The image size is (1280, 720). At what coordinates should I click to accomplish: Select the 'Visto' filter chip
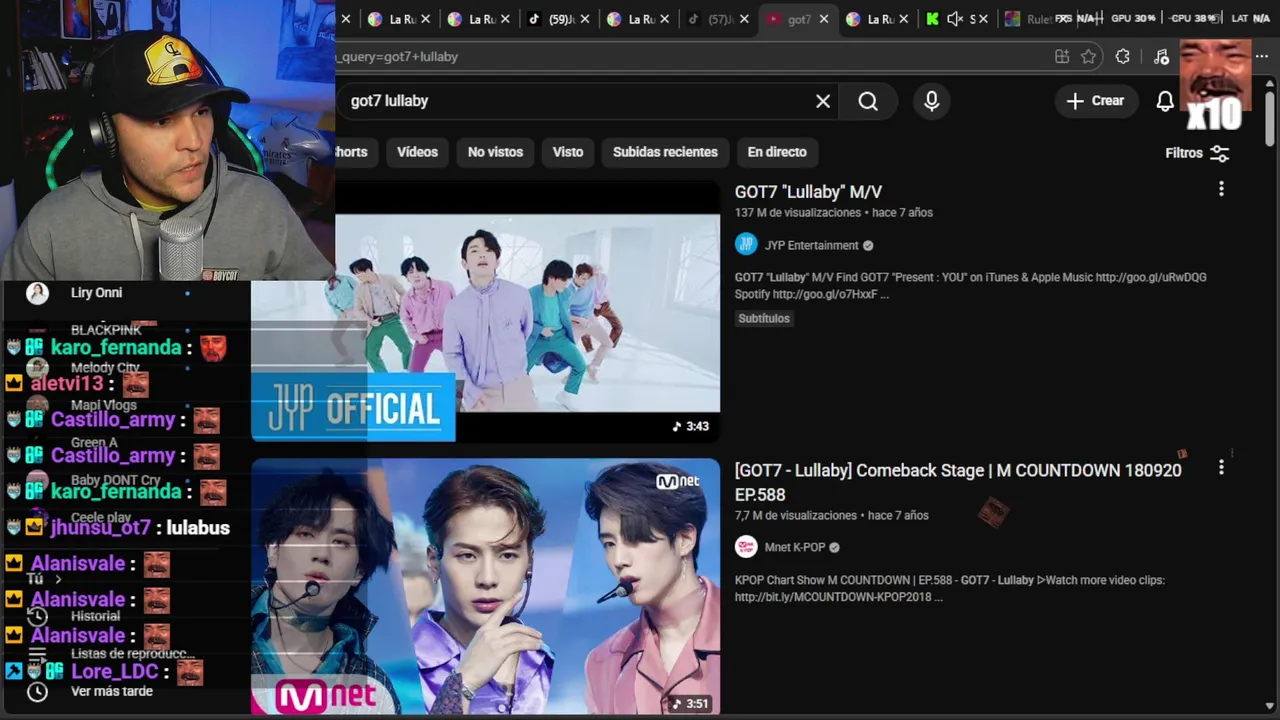568,152
